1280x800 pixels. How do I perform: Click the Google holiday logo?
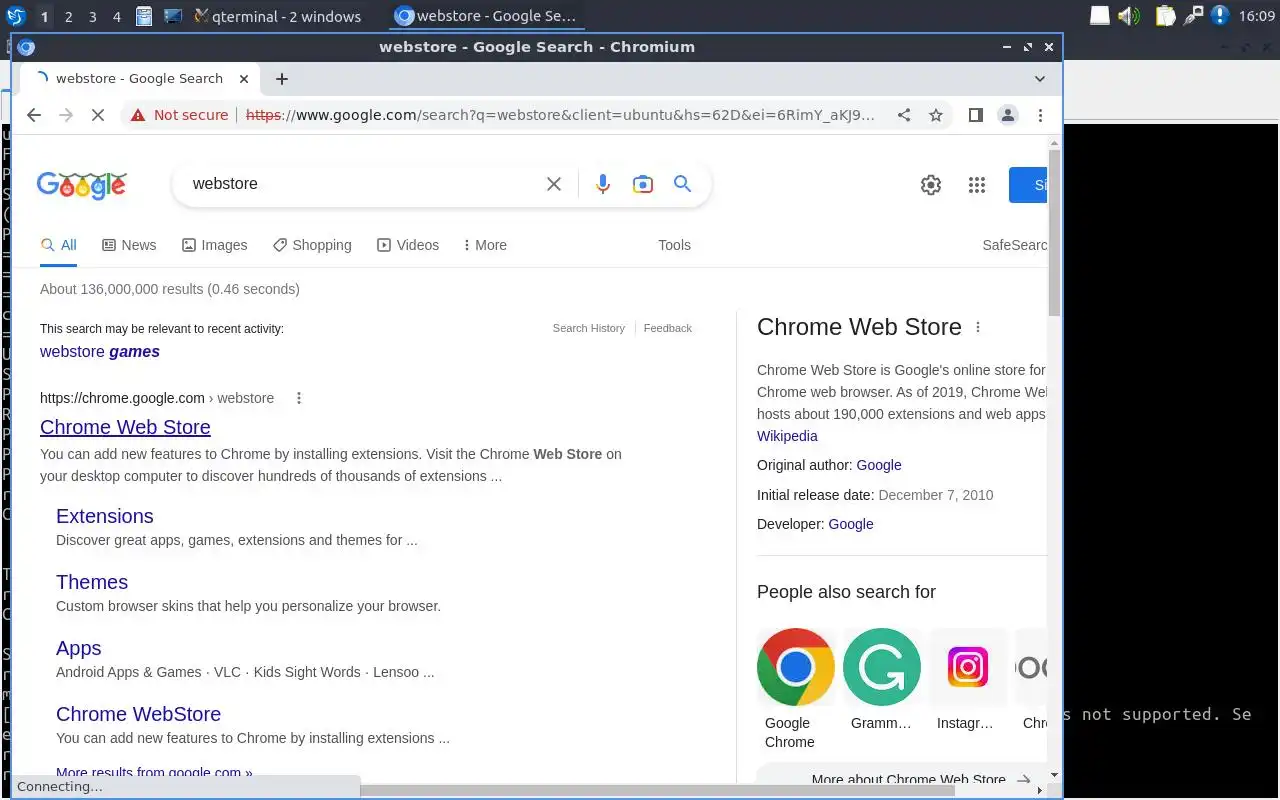pyautogui.click(x=82, y=185)
